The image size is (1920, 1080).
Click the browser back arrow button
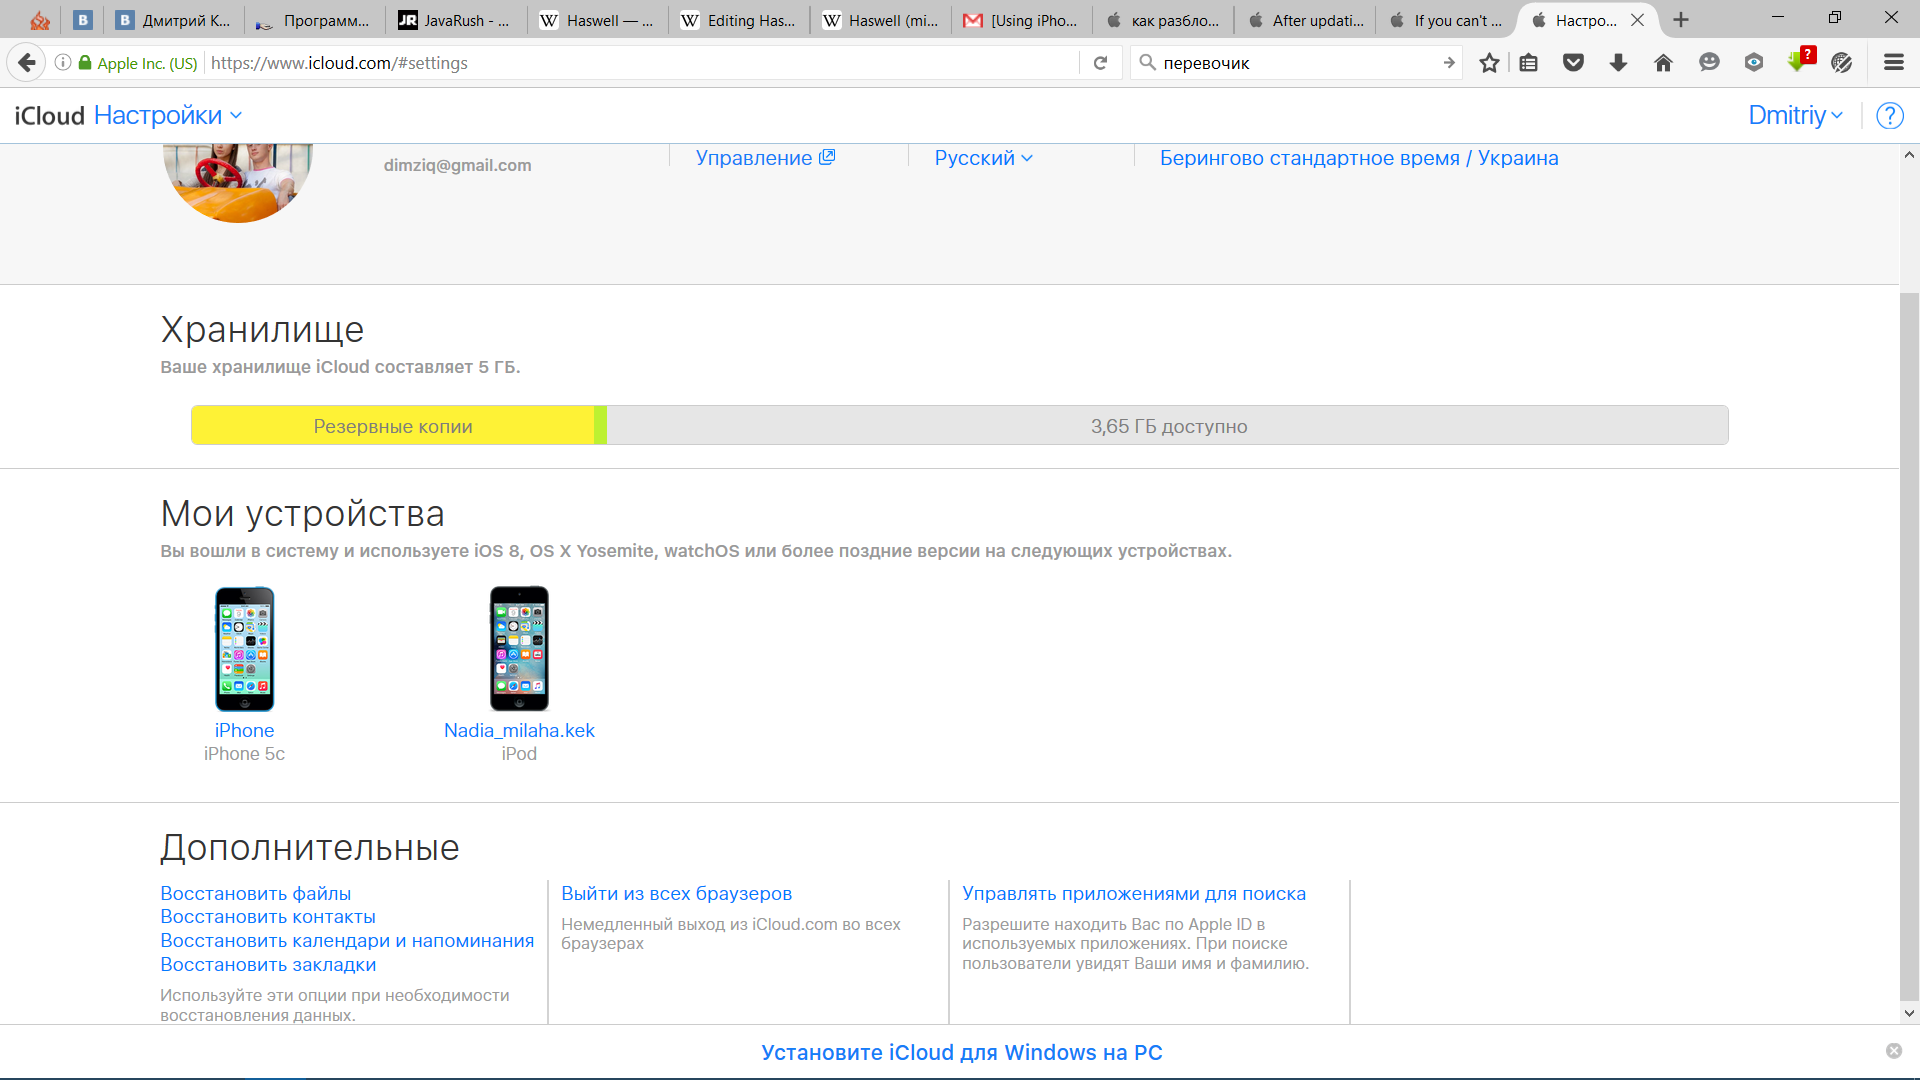pyautogui.click(x=27, y=63)
